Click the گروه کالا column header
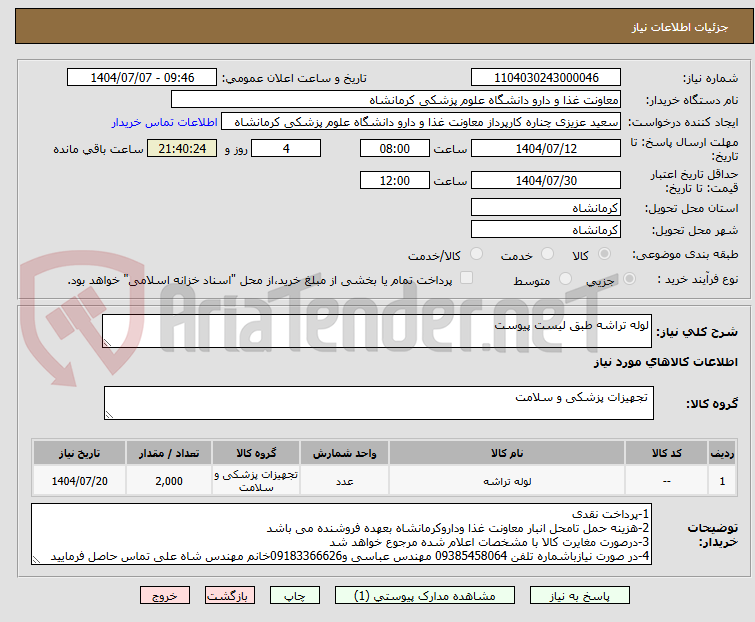The image size is (755, 622). (256, 453)
